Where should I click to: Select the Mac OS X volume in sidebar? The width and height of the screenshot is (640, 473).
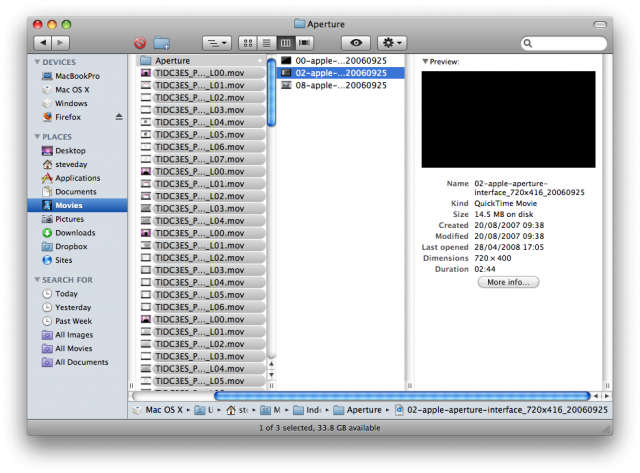(77, 90)
